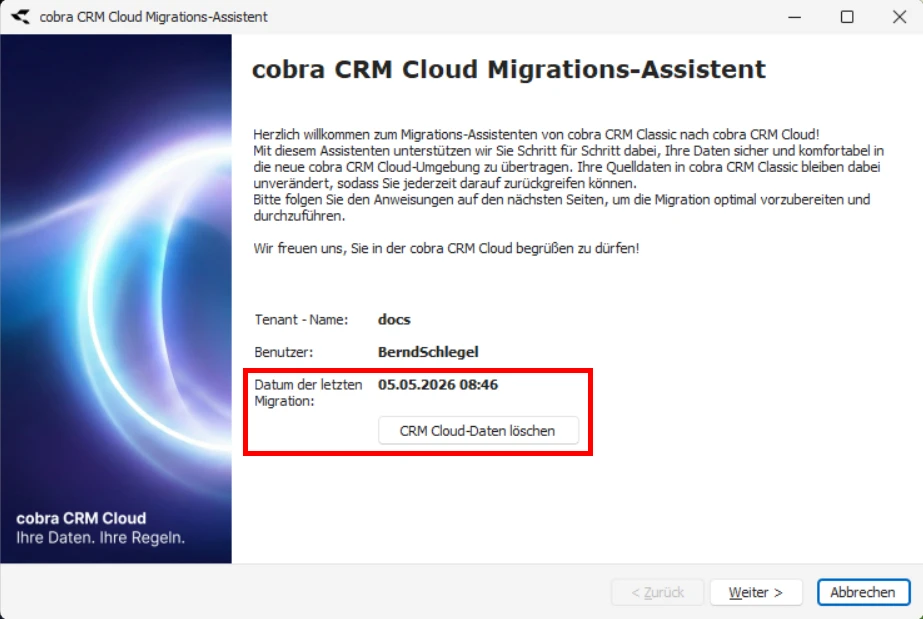Select the migration date '05.05.2026 08:46'
This screenshot has height=619, width=923.
438,384
